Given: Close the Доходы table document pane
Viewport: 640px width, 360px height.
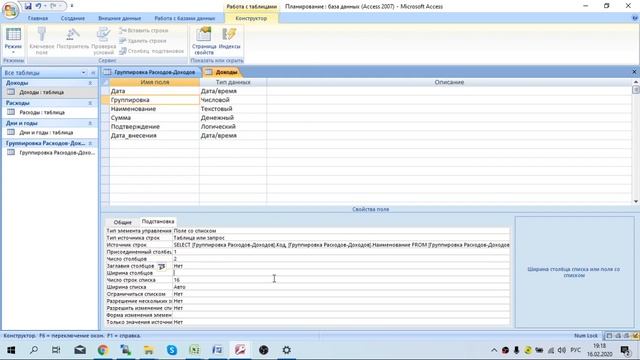Looking at the screenshot, I should click(x=634, y=72).
